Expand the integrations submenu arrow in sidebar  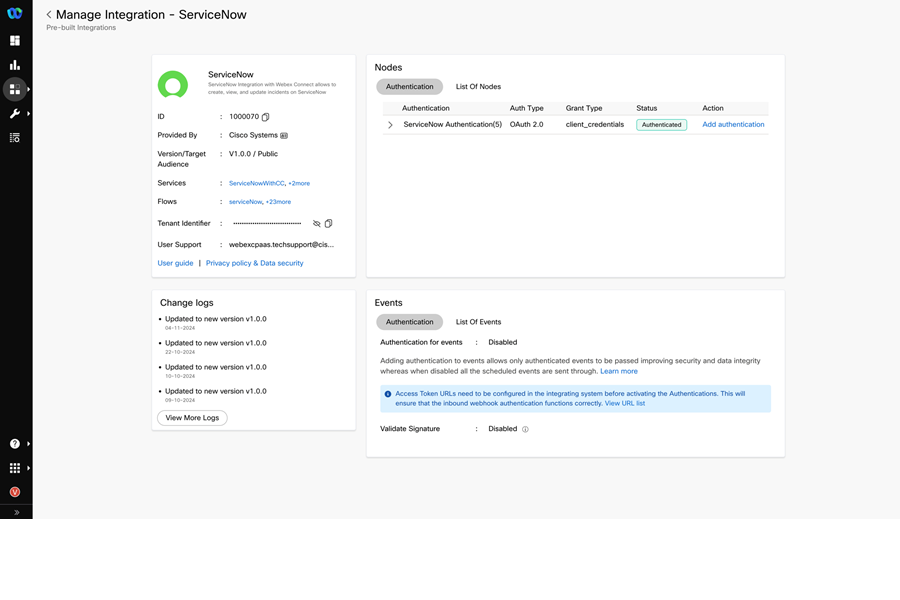(x=29, y=89)
